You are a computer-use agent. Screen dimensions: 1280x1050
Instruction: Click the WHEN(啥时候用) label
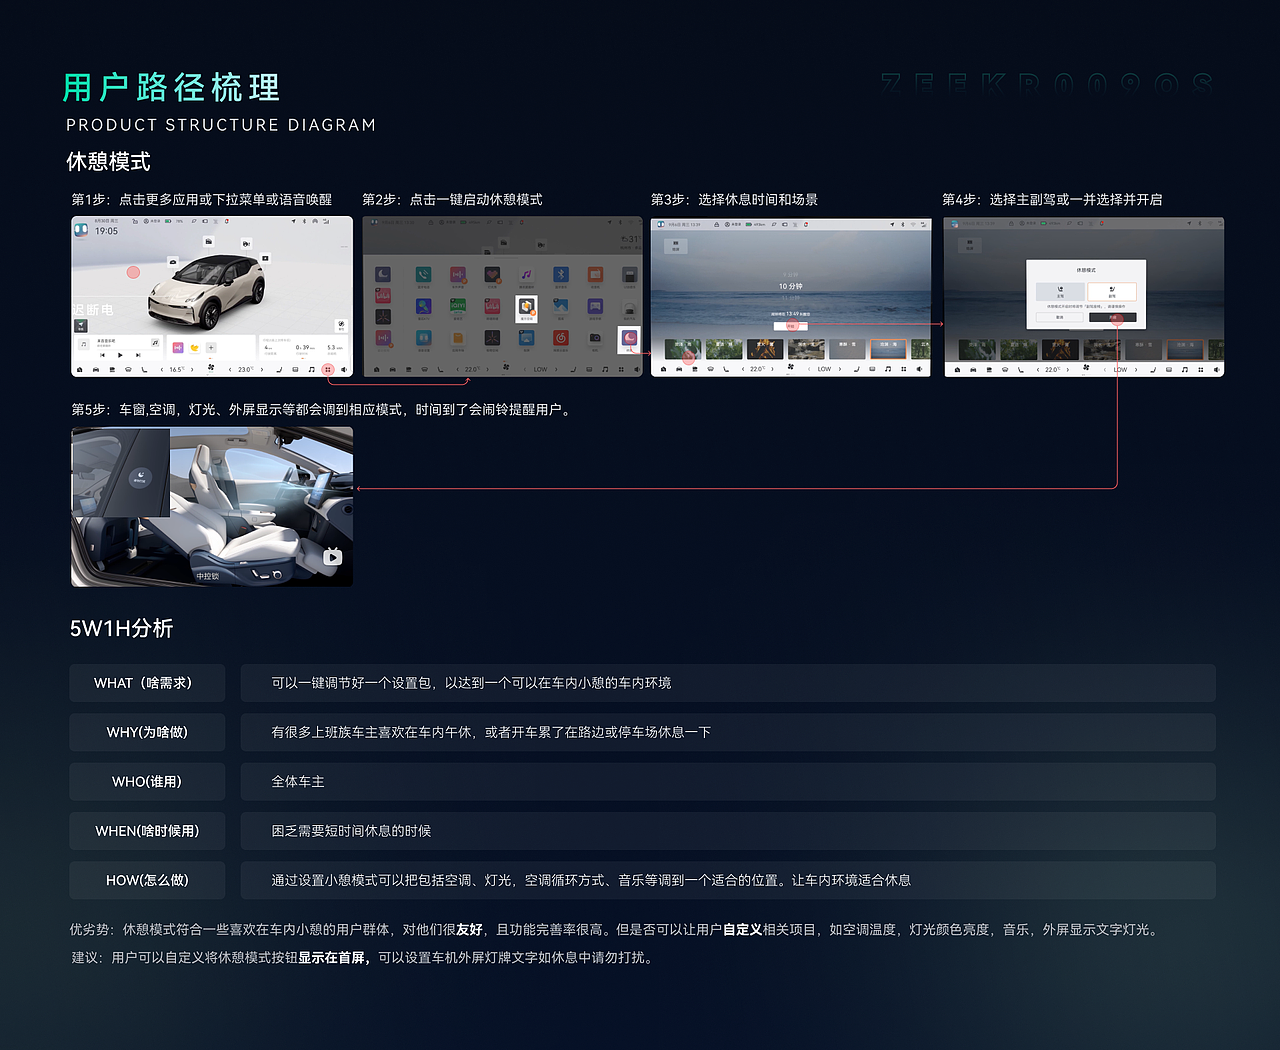click(147, 831)
